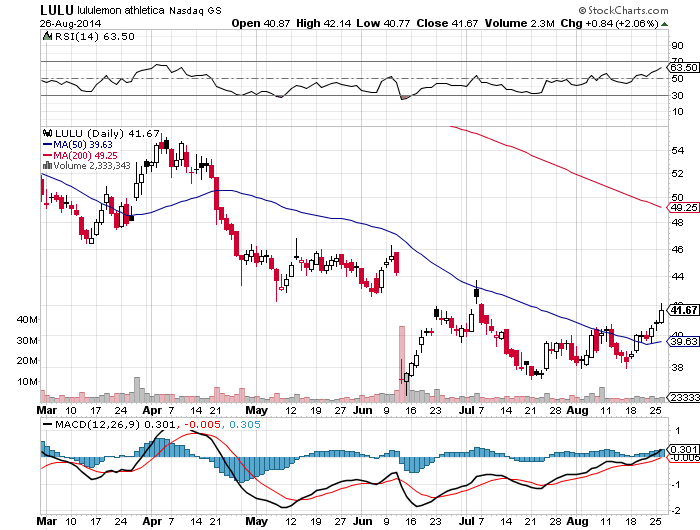Click the 30 level on the RSI axis
700x530 pixels.
[677, 96]
